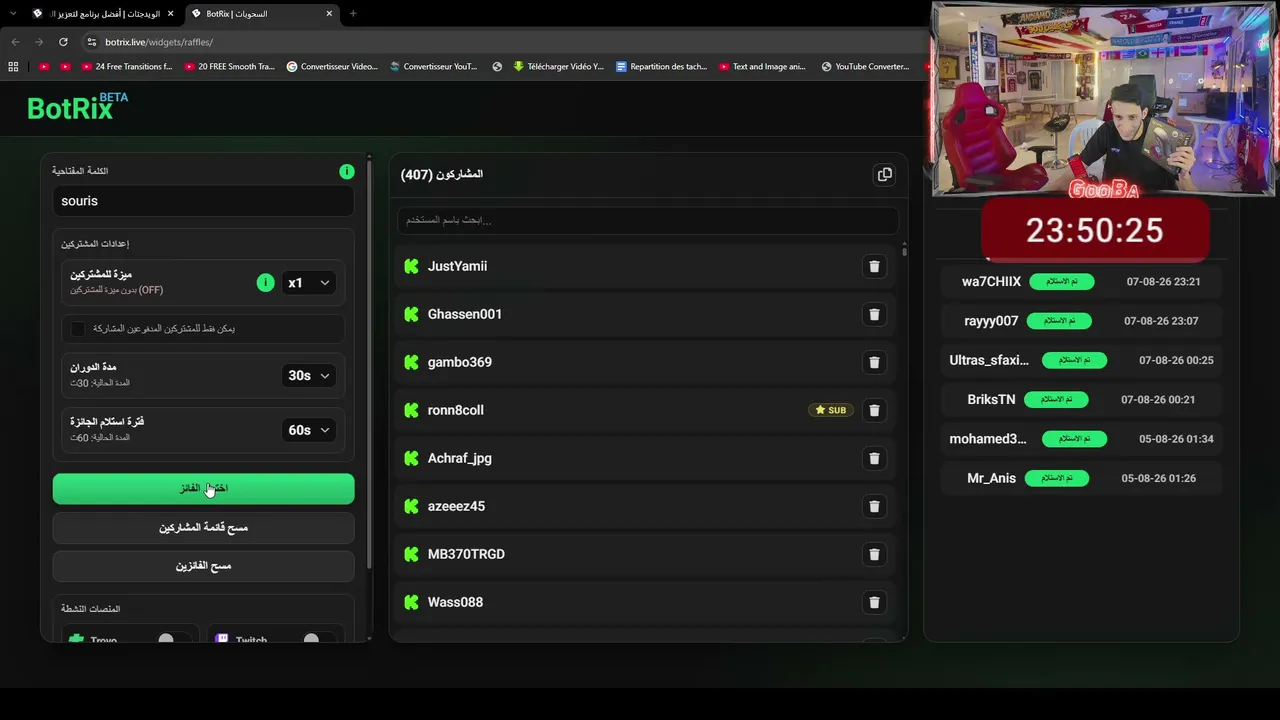Image resolution: width=1280 pixels, height=720 pixels.
Task: Open the x1 subscriber multiplier dropdown
Action: point(308,283)
